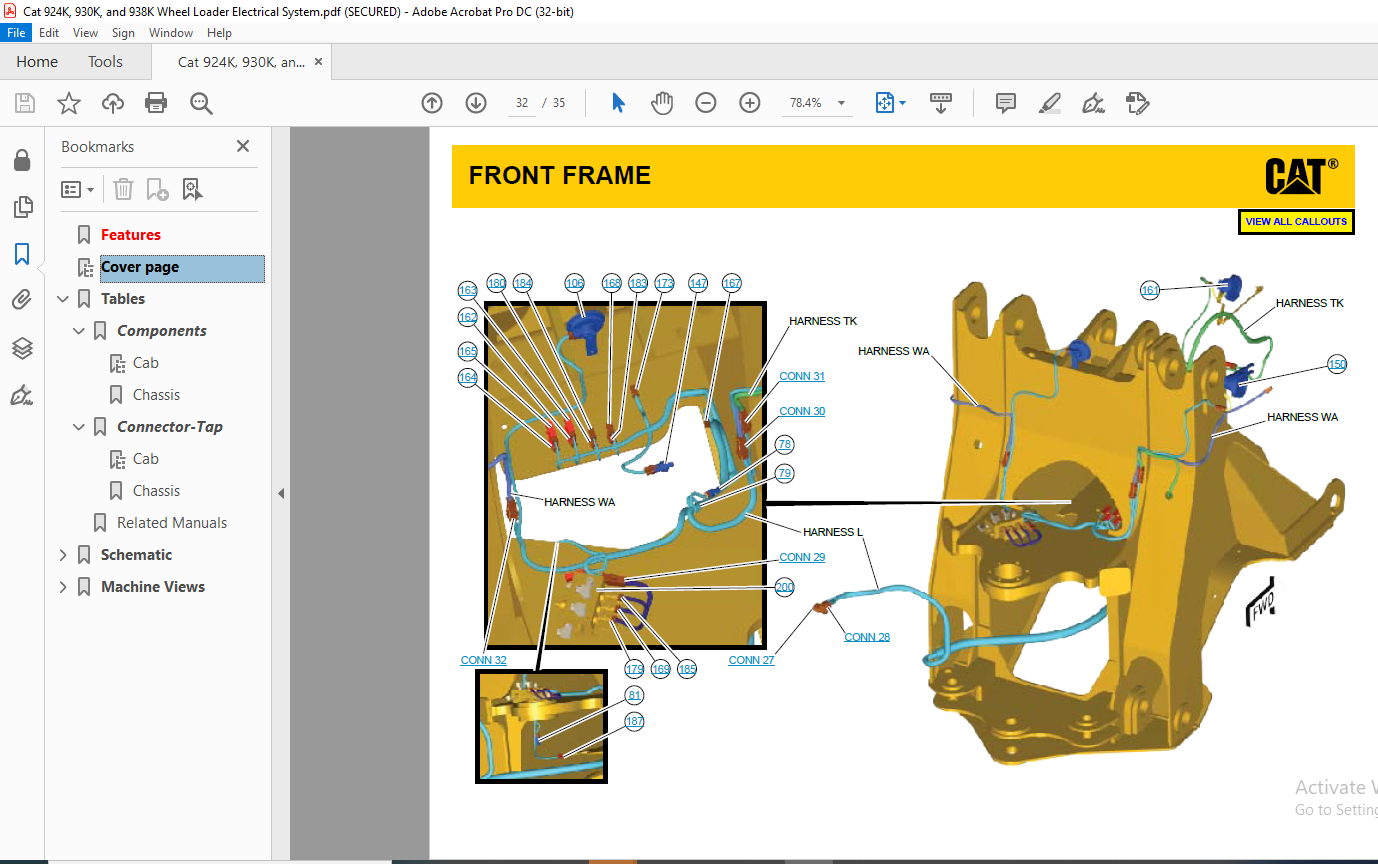Go to previous page arrow
The width and height of the screenshot is (1378, 864).
(x=432, y=103)
